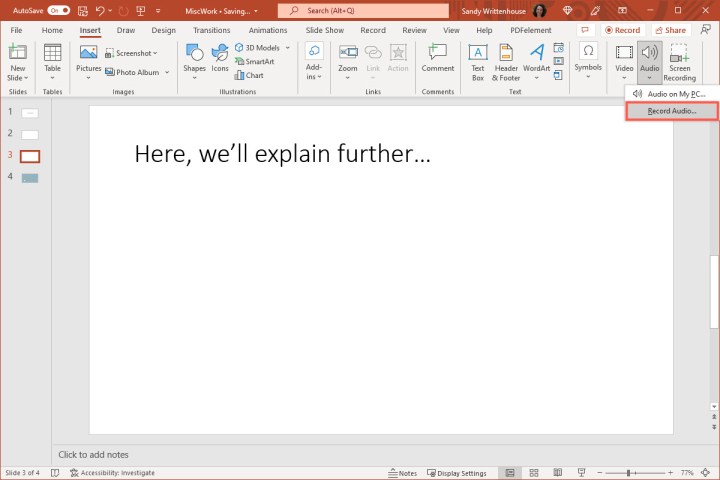The width and height of the screenshot is (720, 480).
Task: Open the Animations tab
Action: pyautogui.click(x=268, y=30)
